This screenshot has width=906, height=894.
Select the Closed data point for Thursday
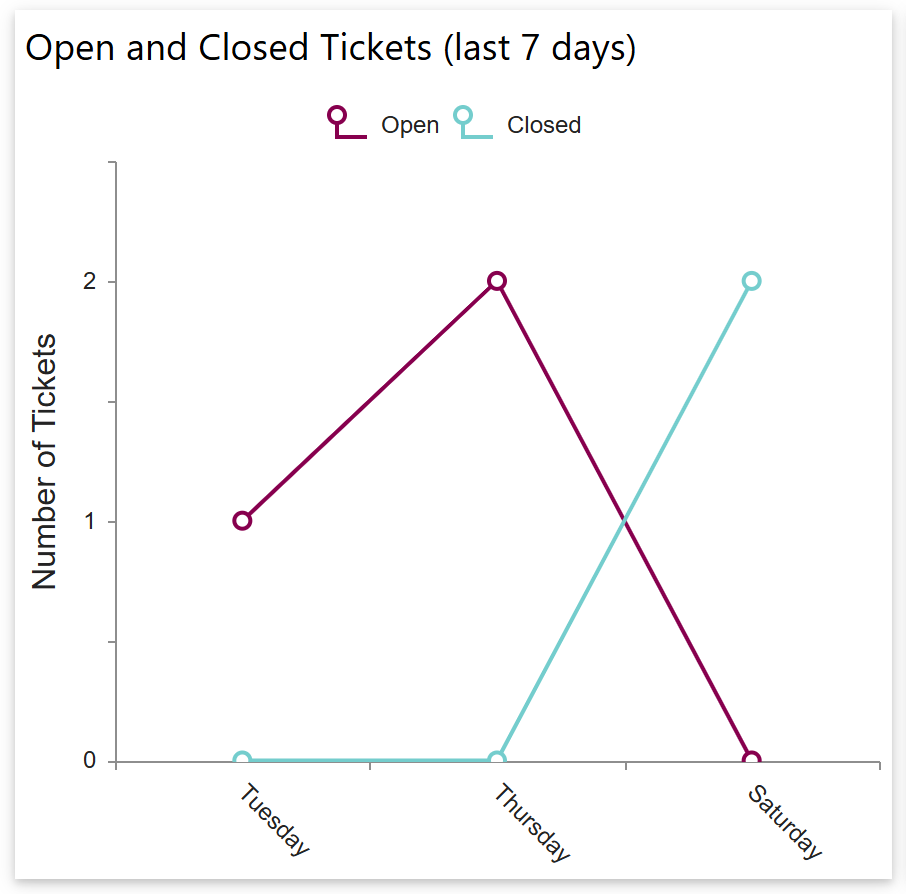pyautogui.click(x=497, y=760)
